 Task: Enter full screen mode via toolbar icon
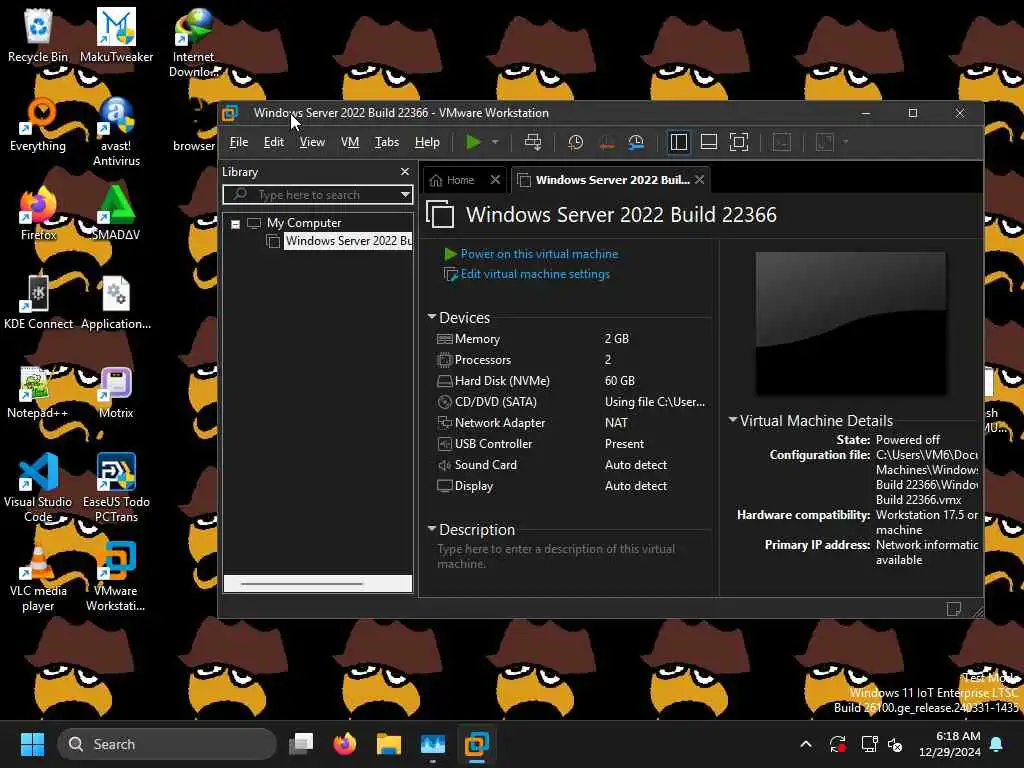tap(739, 142)
